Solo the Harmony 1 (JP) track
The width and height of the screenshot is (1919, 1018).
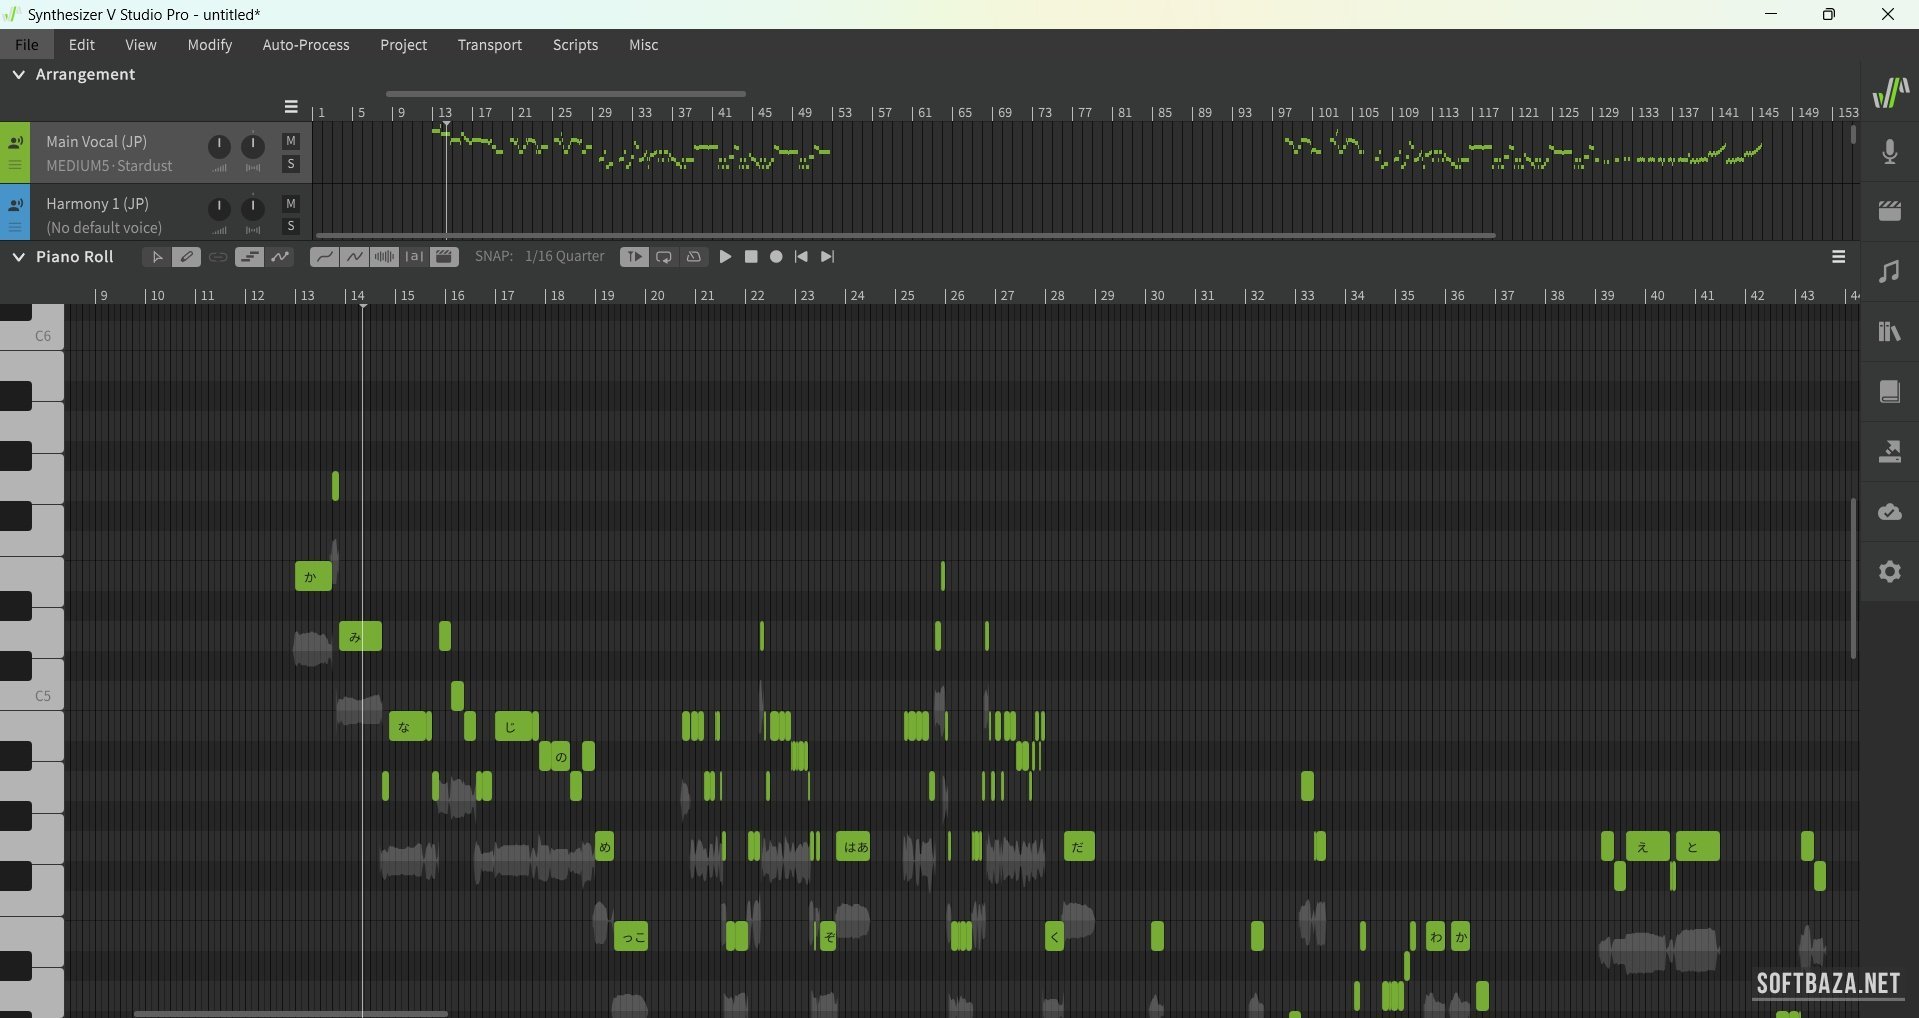click(x=291, y=226)
